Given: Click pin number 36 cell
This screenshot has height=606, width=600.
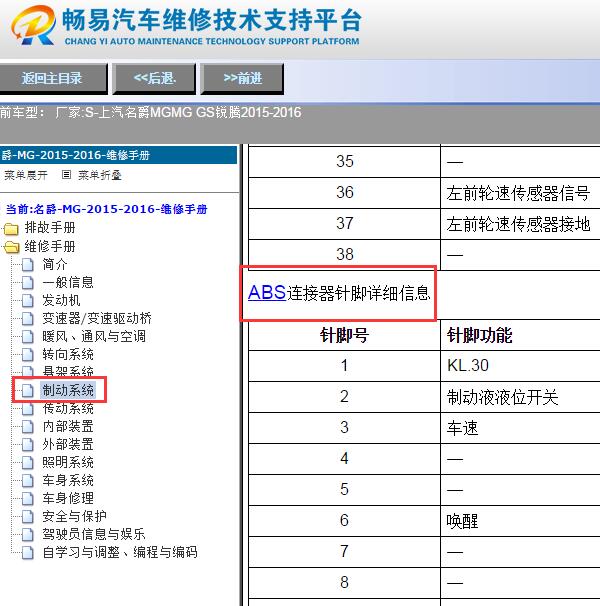Looking at the screenshot, I should click(x=344, y=192).
